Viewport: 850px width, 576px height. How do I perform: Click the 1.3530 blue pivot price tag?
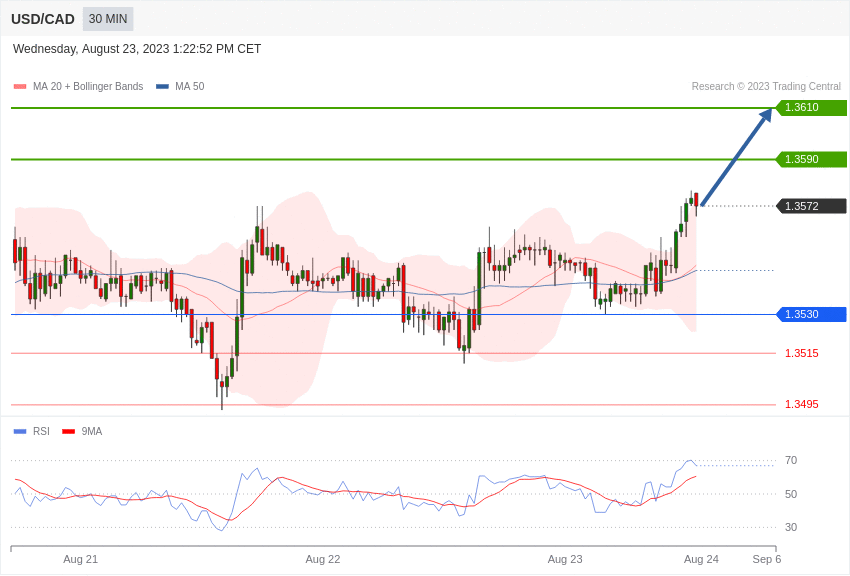click(x=811, y=314)
